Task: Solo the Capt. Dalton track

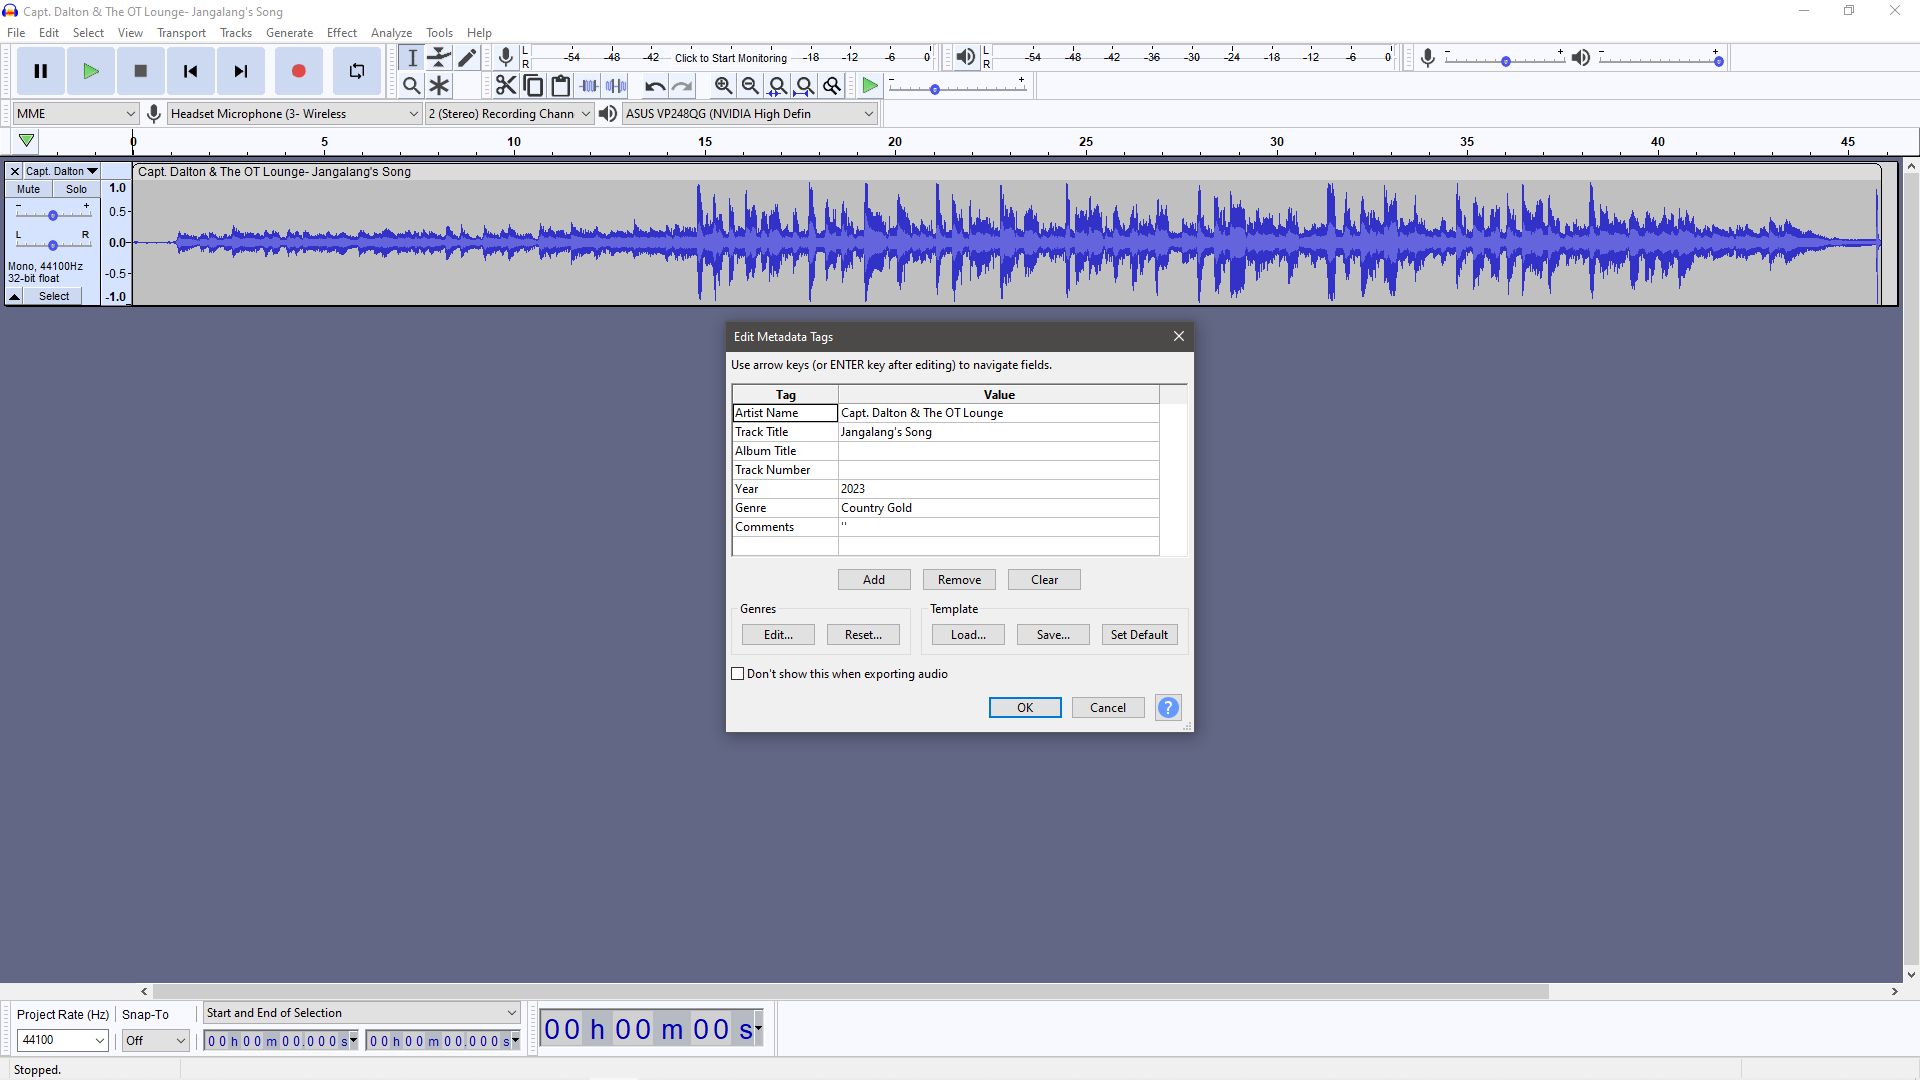Action: pos(76,189)
